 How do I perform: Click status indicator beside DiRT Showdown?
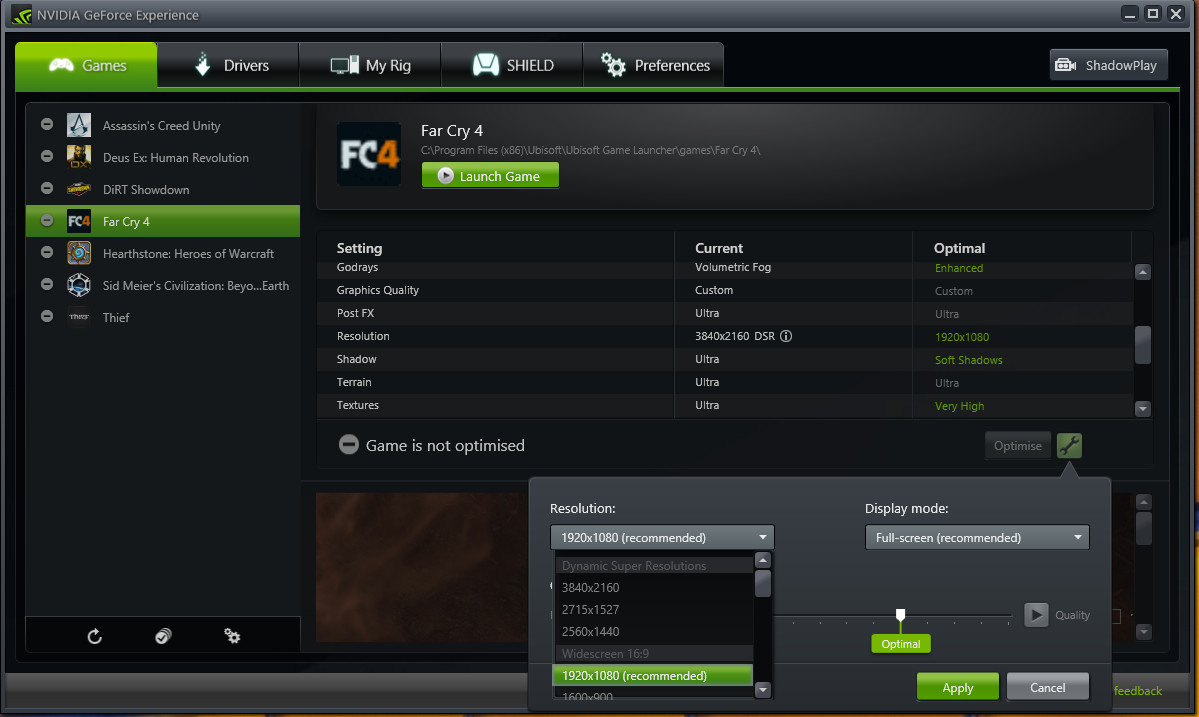pos(47,188)
